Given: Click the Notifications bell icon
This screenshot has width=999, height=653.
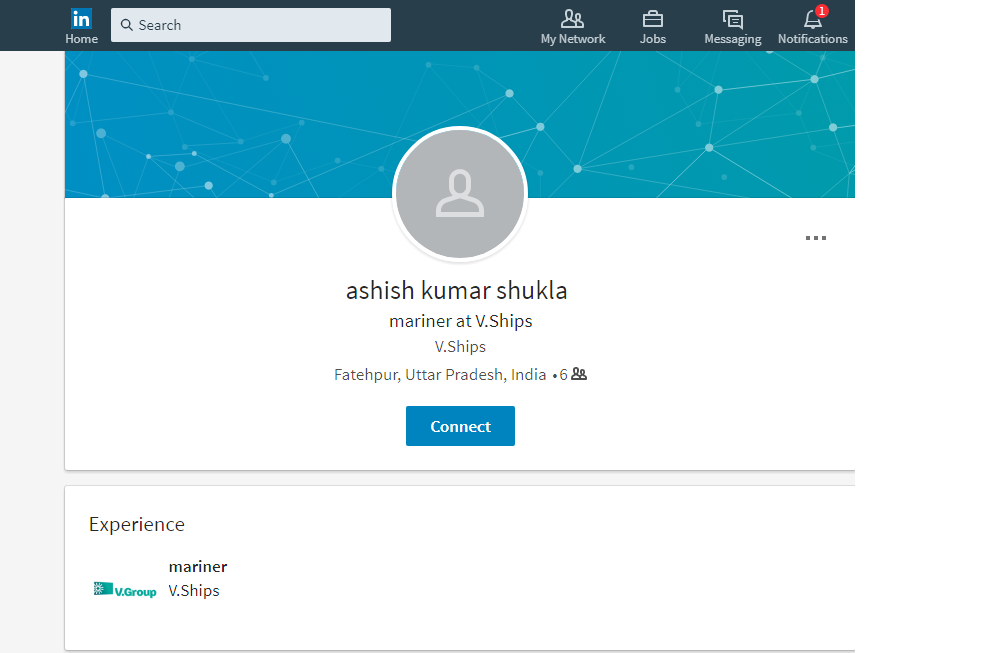Looking at the screenshot, I should click(812, 19).
